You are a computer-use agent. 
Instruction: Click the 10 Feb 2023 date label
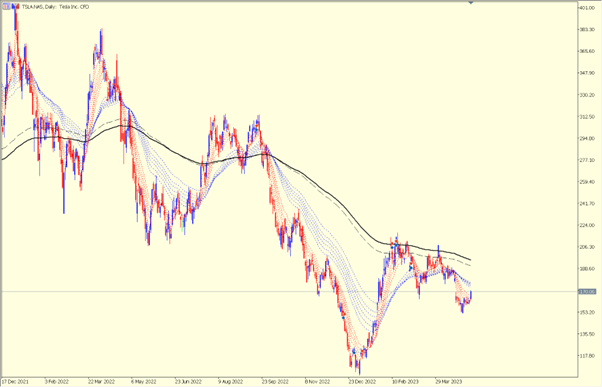coord(405,382)
